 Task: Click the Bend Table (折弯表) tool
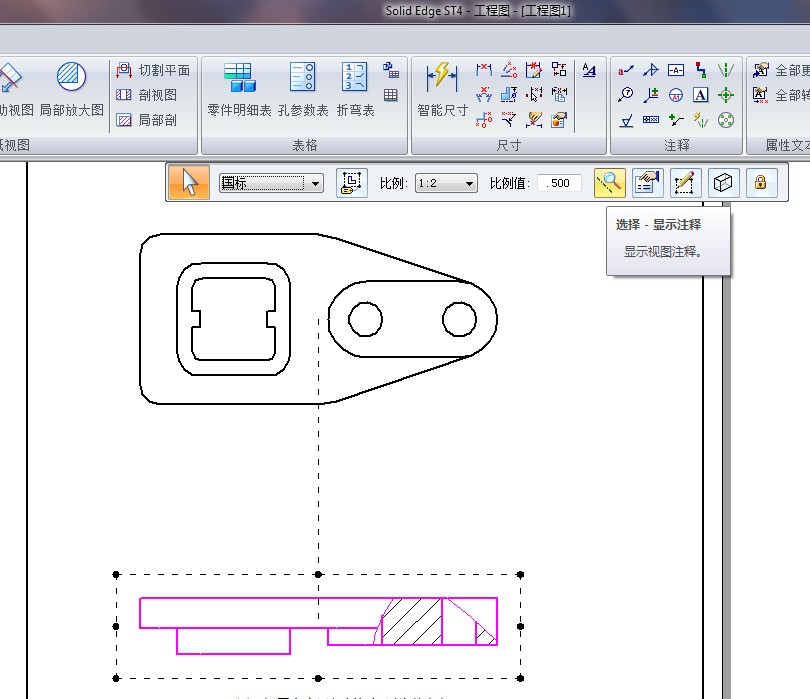[x=355, y=89]
